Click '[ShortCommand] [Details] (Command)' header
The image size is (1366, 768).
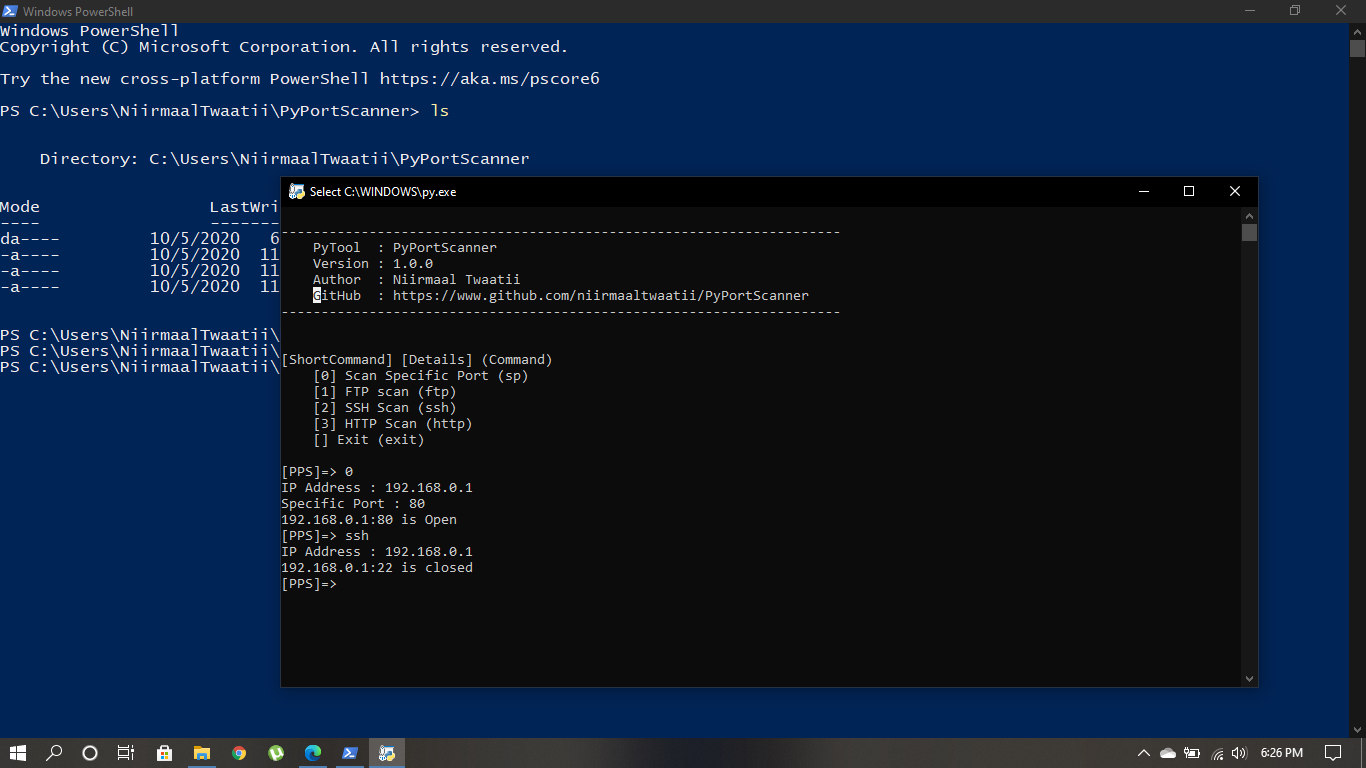click(417, 359)
